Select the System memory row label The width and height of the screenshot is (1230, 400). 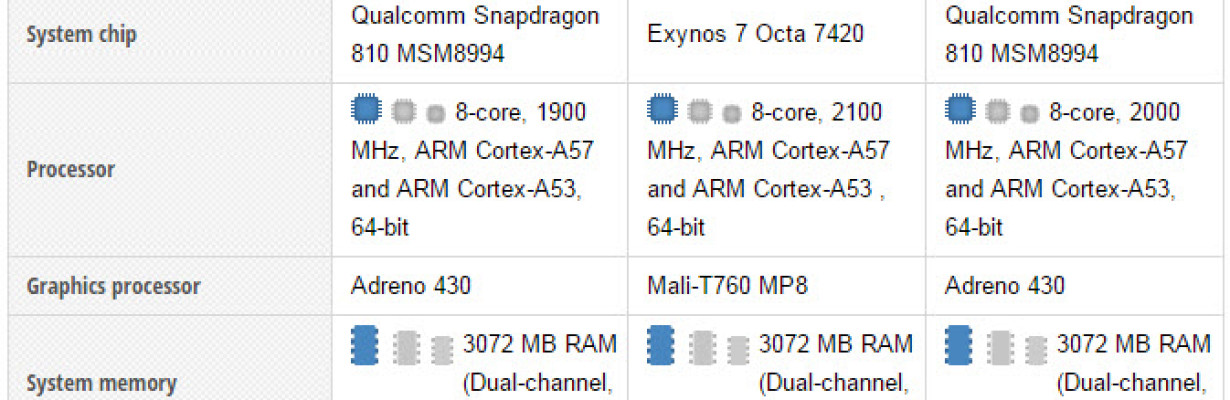[101, 383]
